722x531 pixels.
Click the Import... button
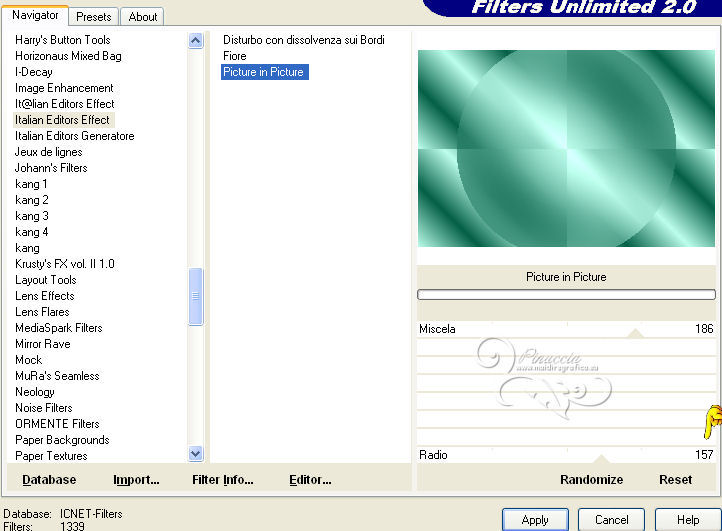tap(136, 480)
